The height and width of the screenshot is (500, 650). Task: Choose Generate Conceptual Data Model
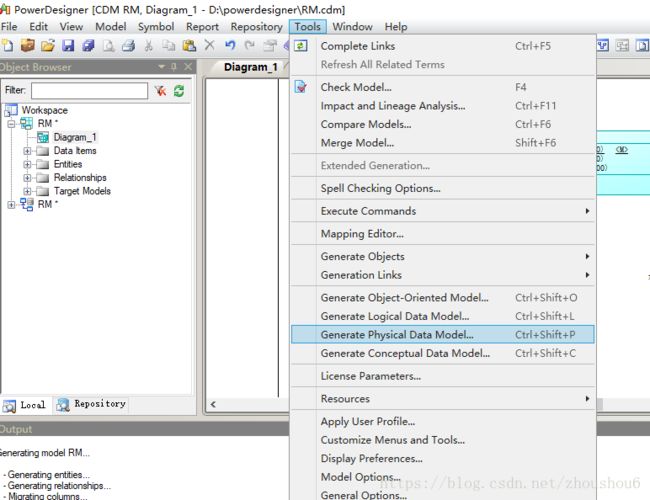coord(443,353)
